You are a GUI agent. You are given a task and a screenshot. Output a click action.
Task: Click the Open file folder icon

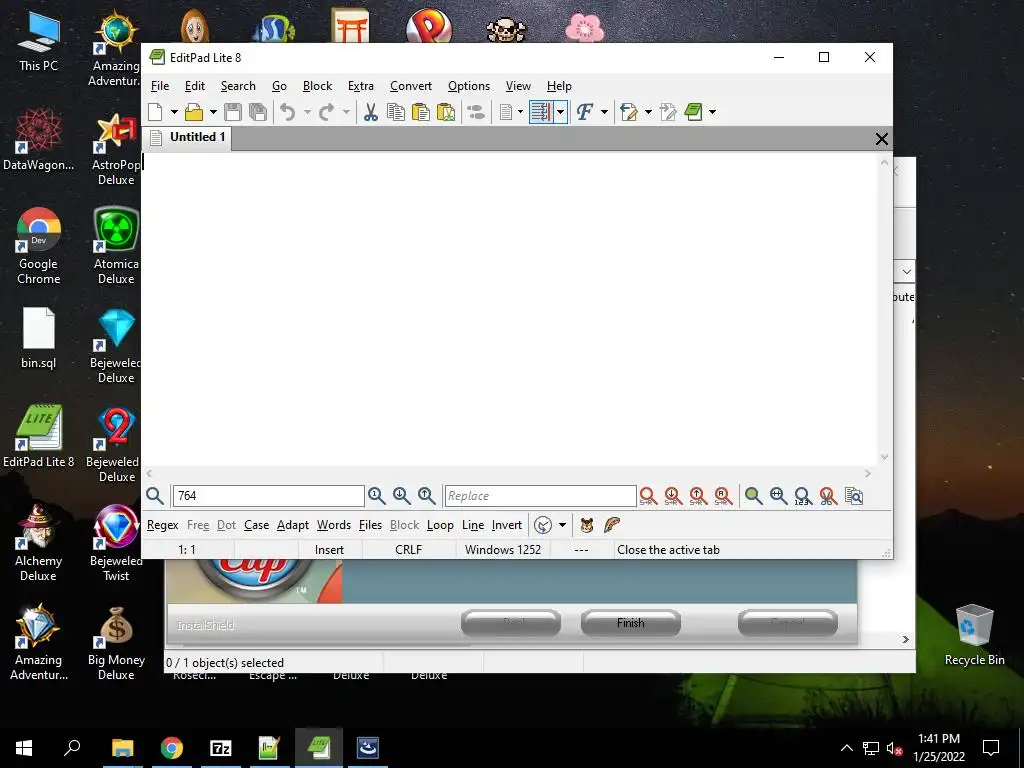pyautogui.click(x=194, y=112)
